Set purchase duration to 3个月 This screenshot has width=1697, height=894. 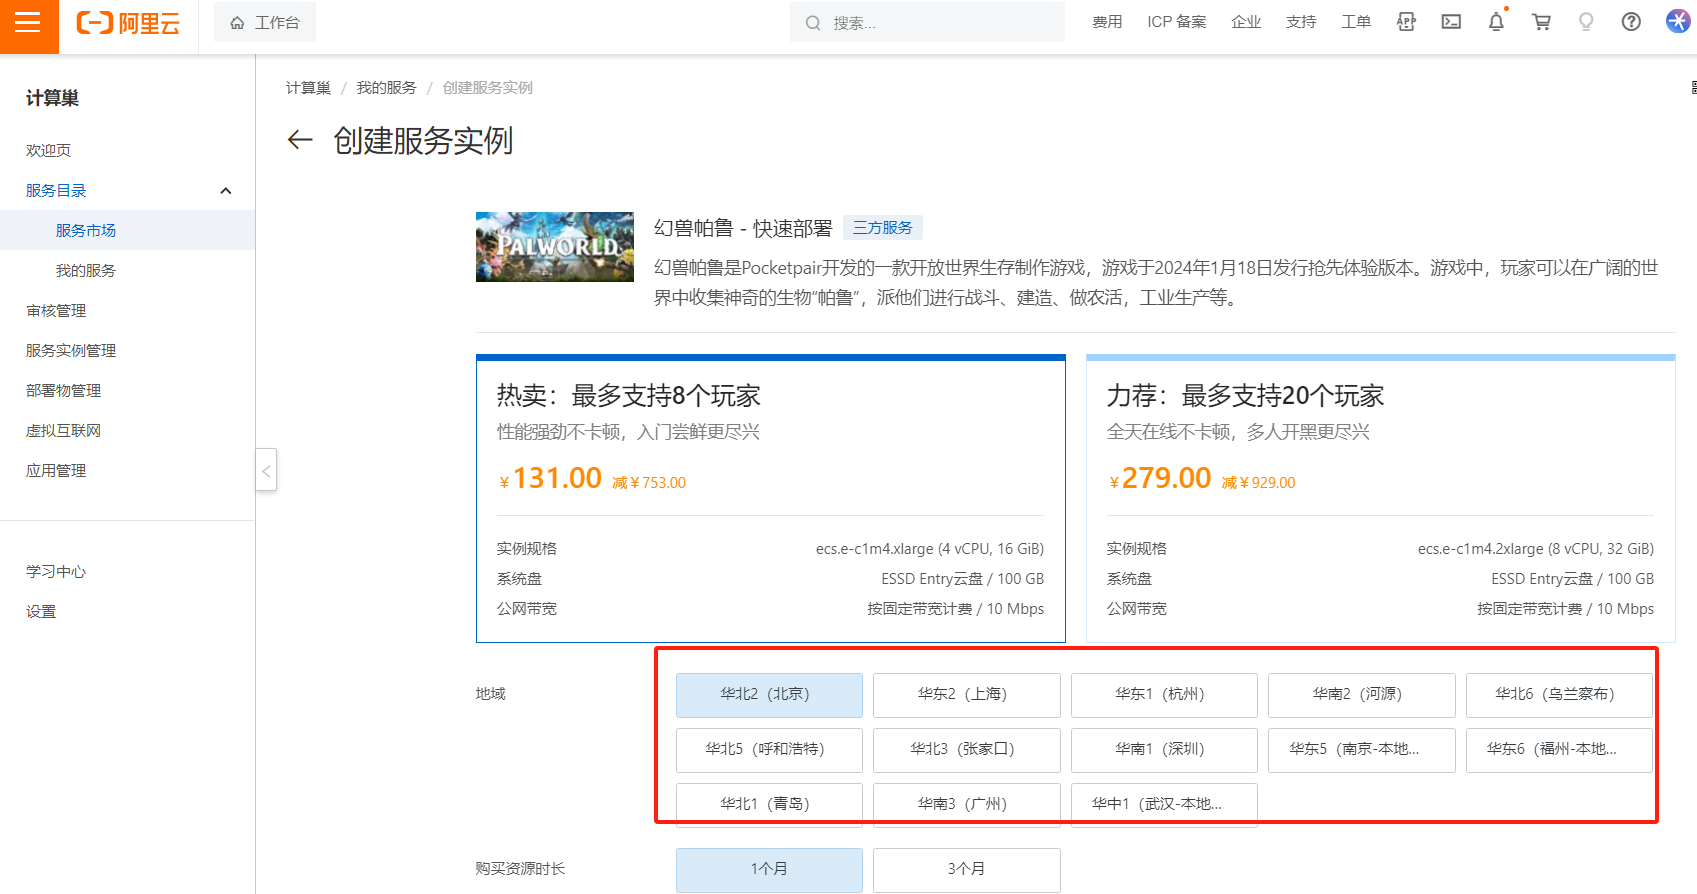click(966, 870)
